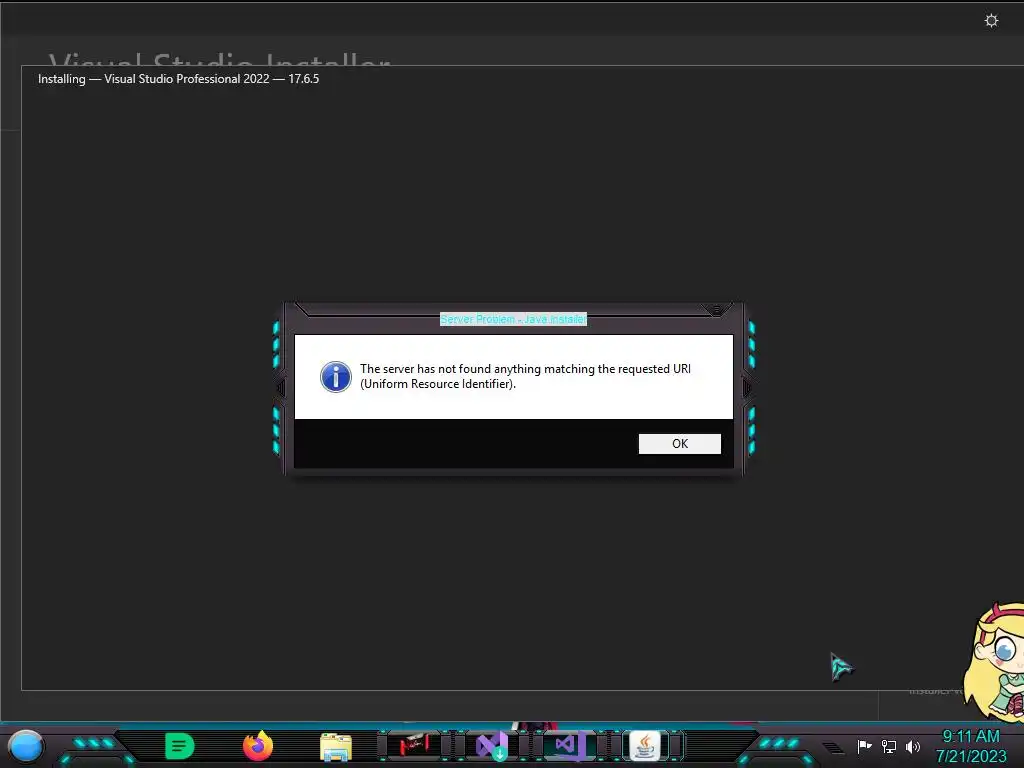This screenshot has width=1024, height=768.
Task: Open the green chat app from the taskbar
Action: pos(180,746)
